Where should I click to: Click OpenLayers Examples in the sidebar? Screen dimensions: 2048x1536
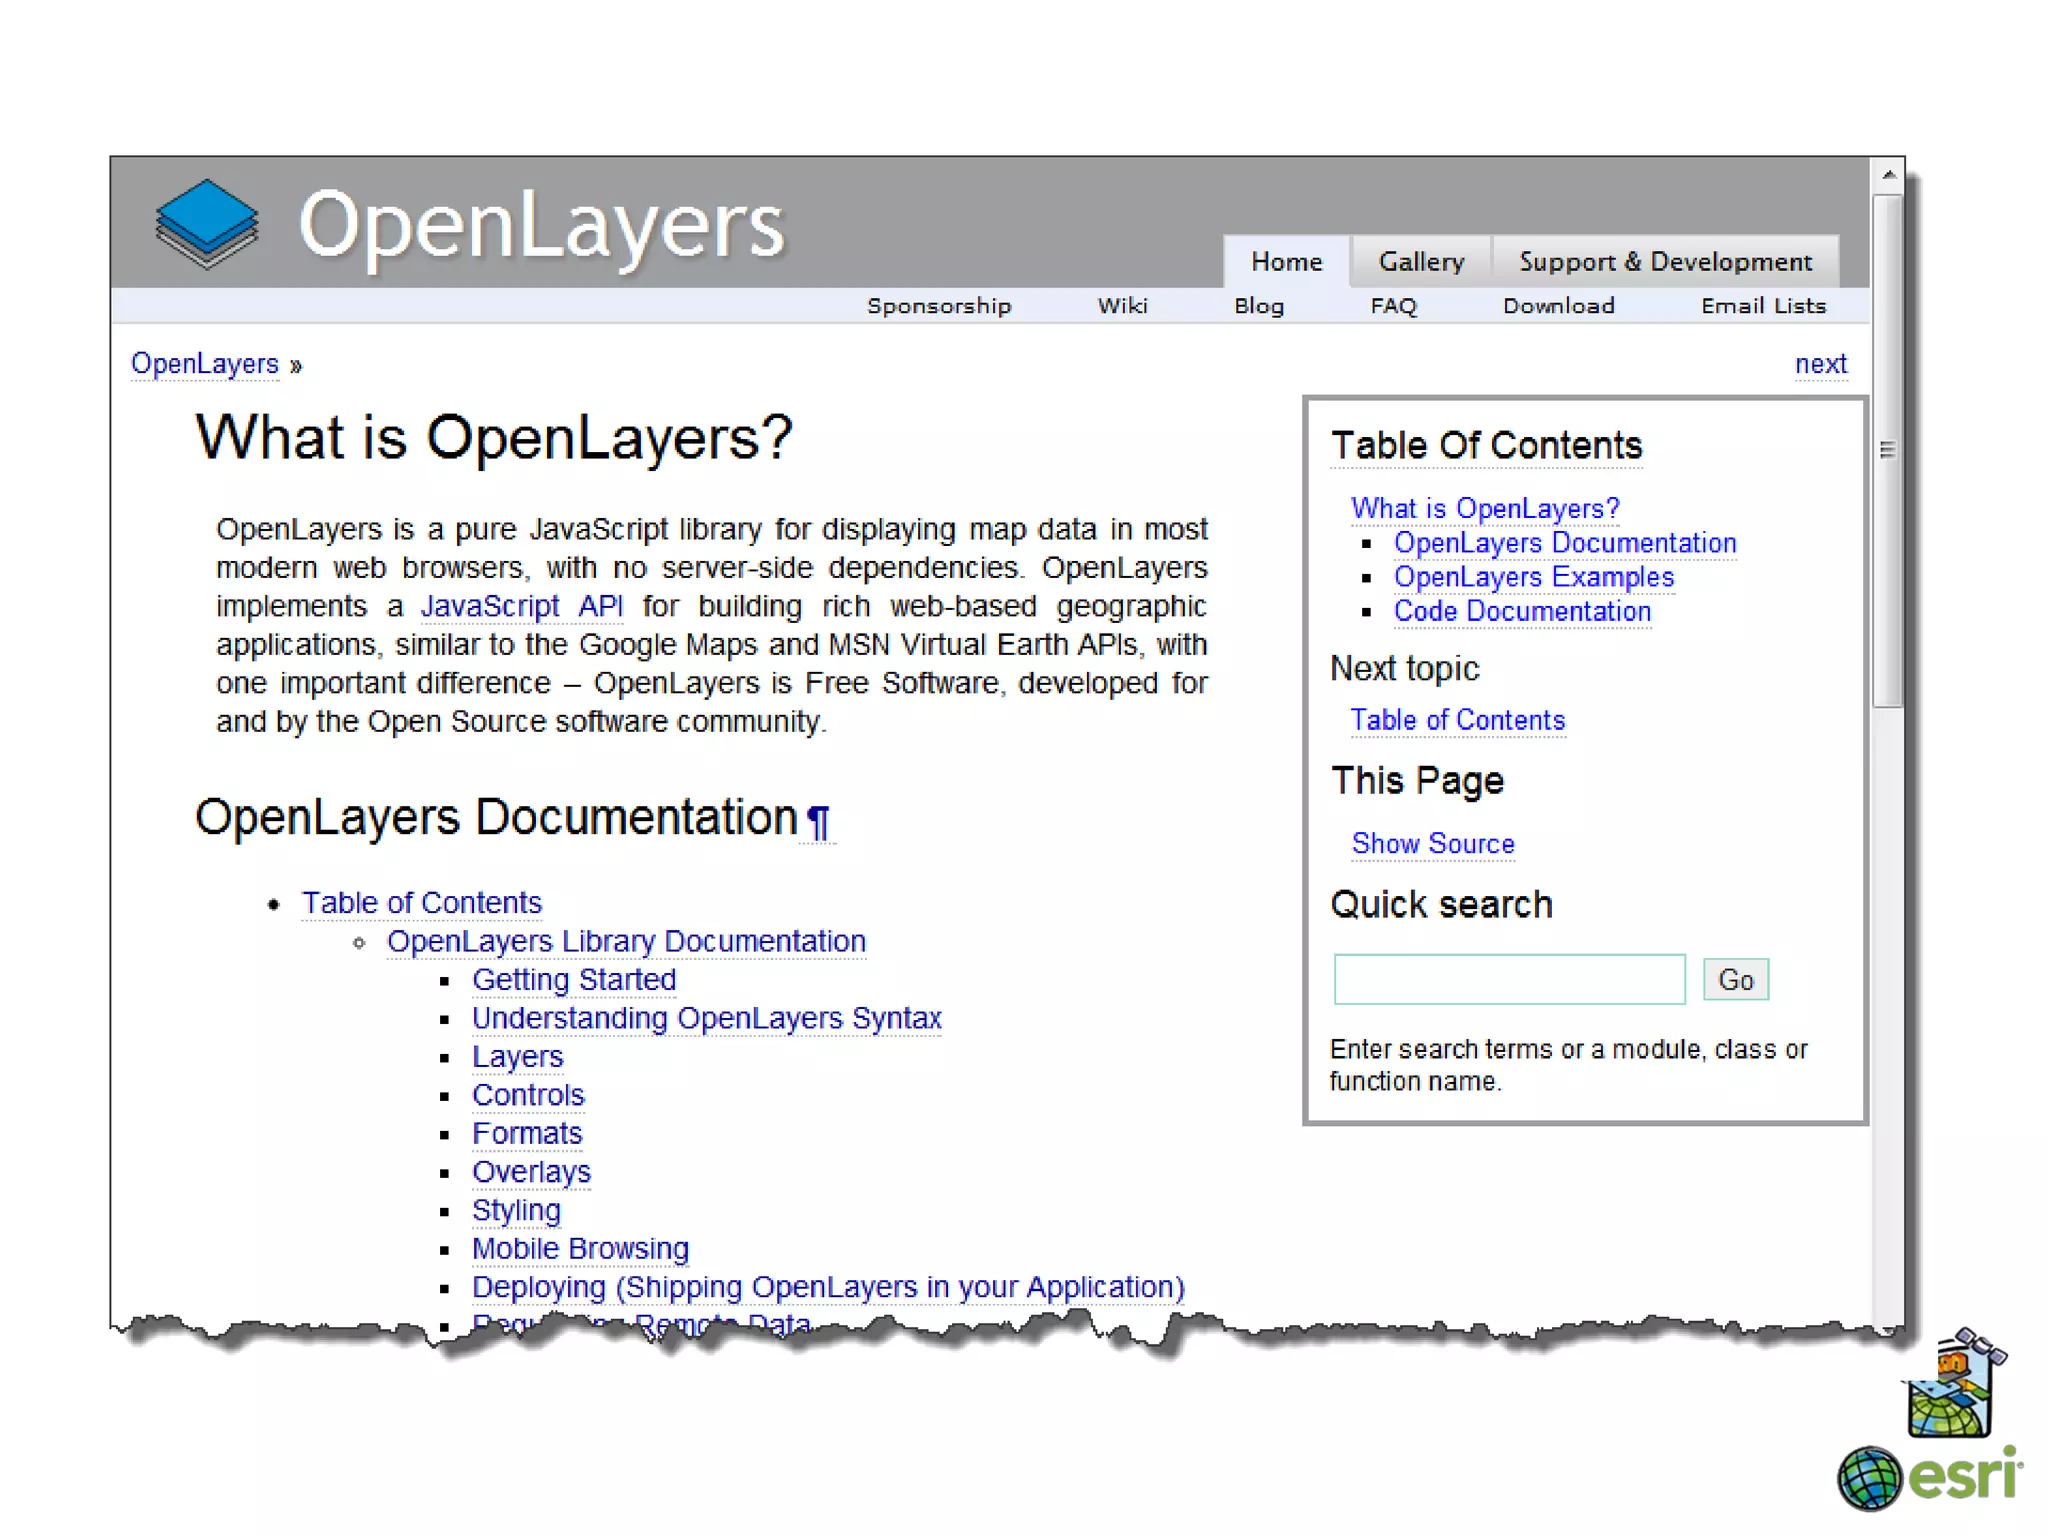[1533, 577]
